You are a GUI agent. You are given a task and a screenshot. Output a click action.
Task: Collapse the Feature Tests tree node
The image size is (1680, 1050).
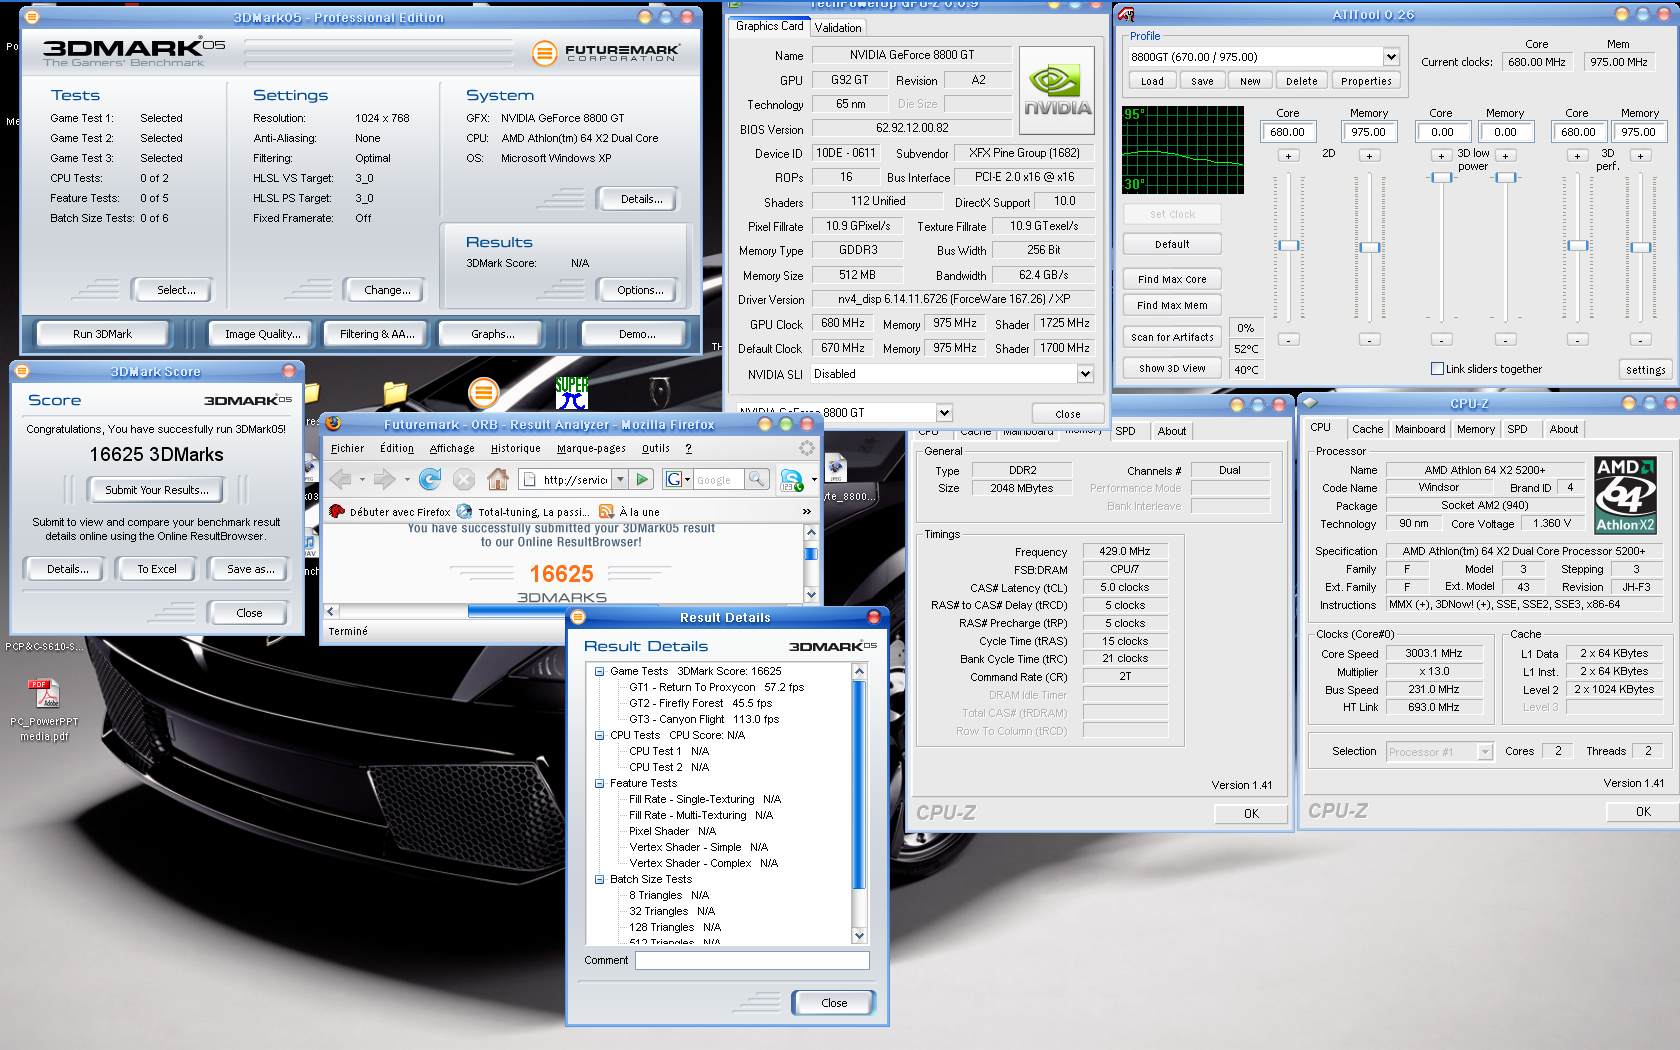tap(599, 784)
